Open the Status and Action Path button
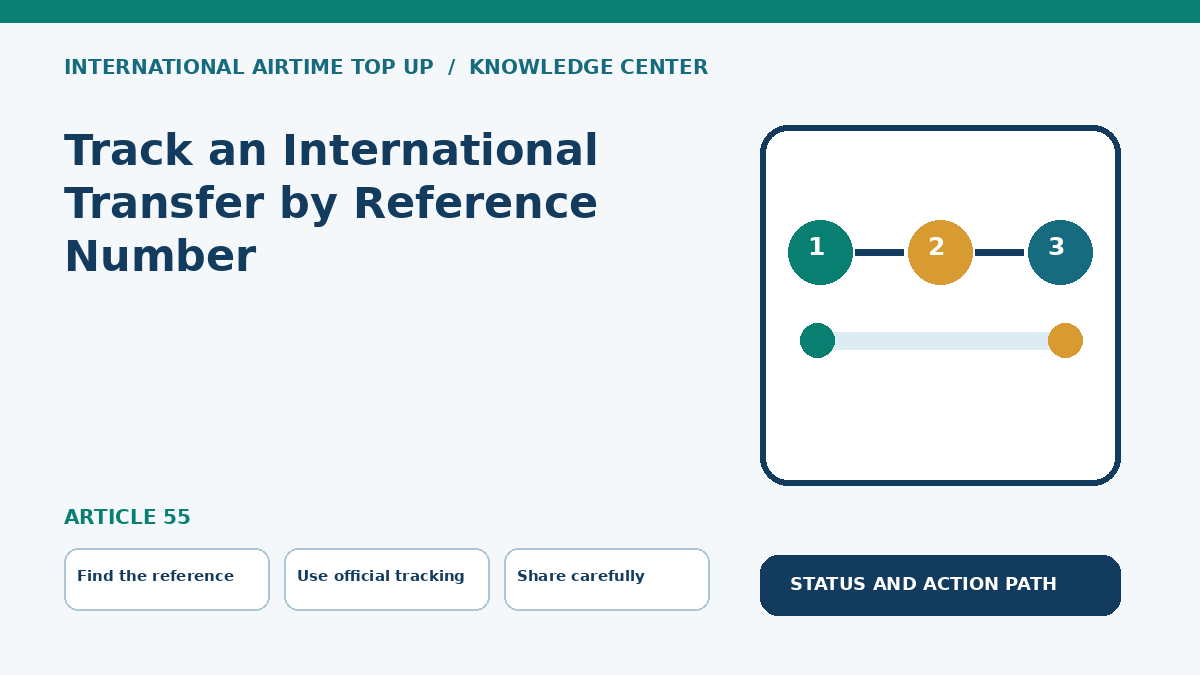Screen dimensions: 1200x675 (940, 585)
